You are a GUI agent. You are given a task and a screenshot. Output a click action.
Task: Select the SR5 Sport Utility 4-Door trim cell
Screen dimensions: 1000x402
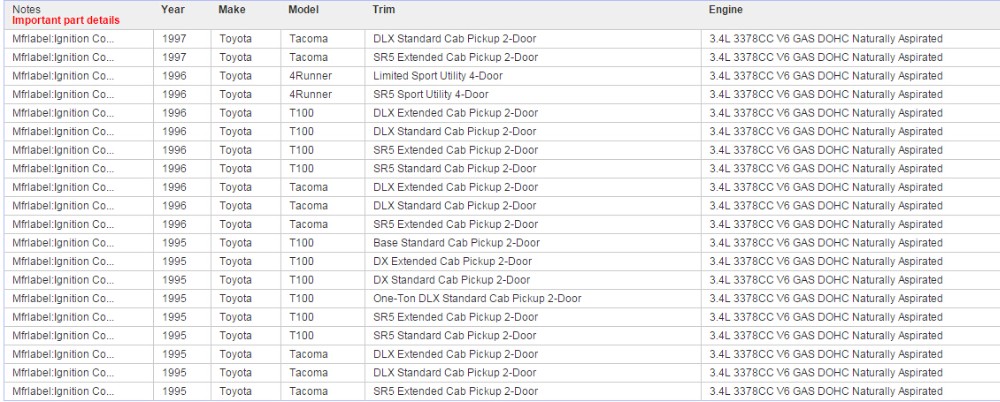point(431,95)
